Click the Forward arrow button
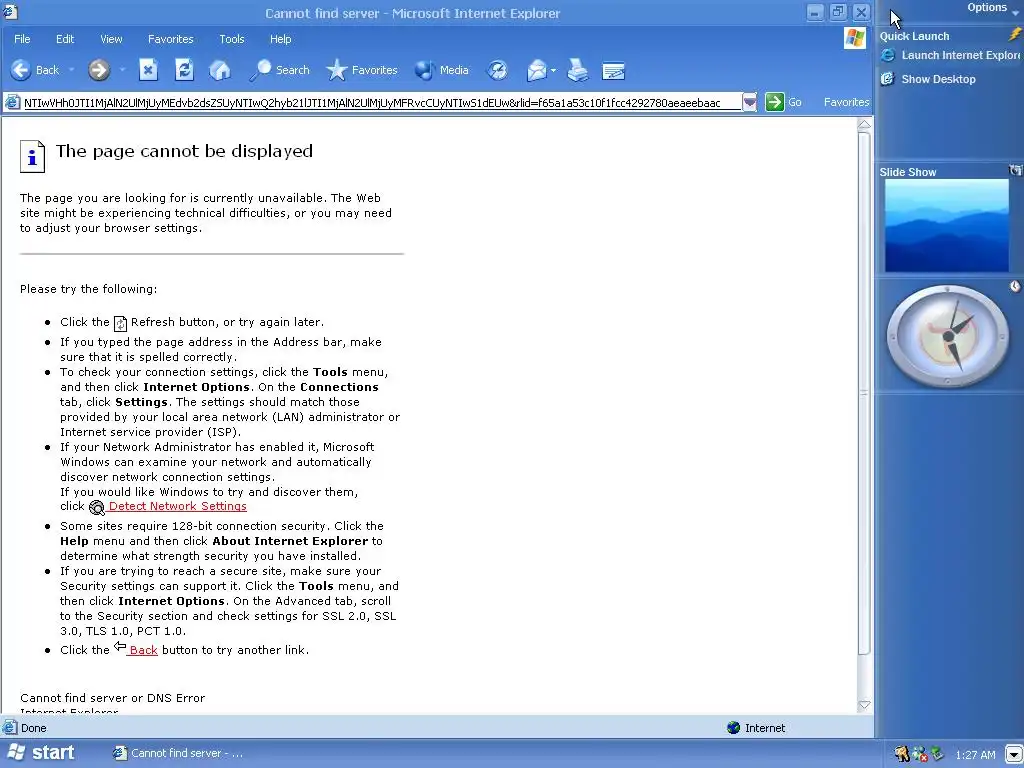Screen dimensions: 1024x768 (x=99, y=70)
